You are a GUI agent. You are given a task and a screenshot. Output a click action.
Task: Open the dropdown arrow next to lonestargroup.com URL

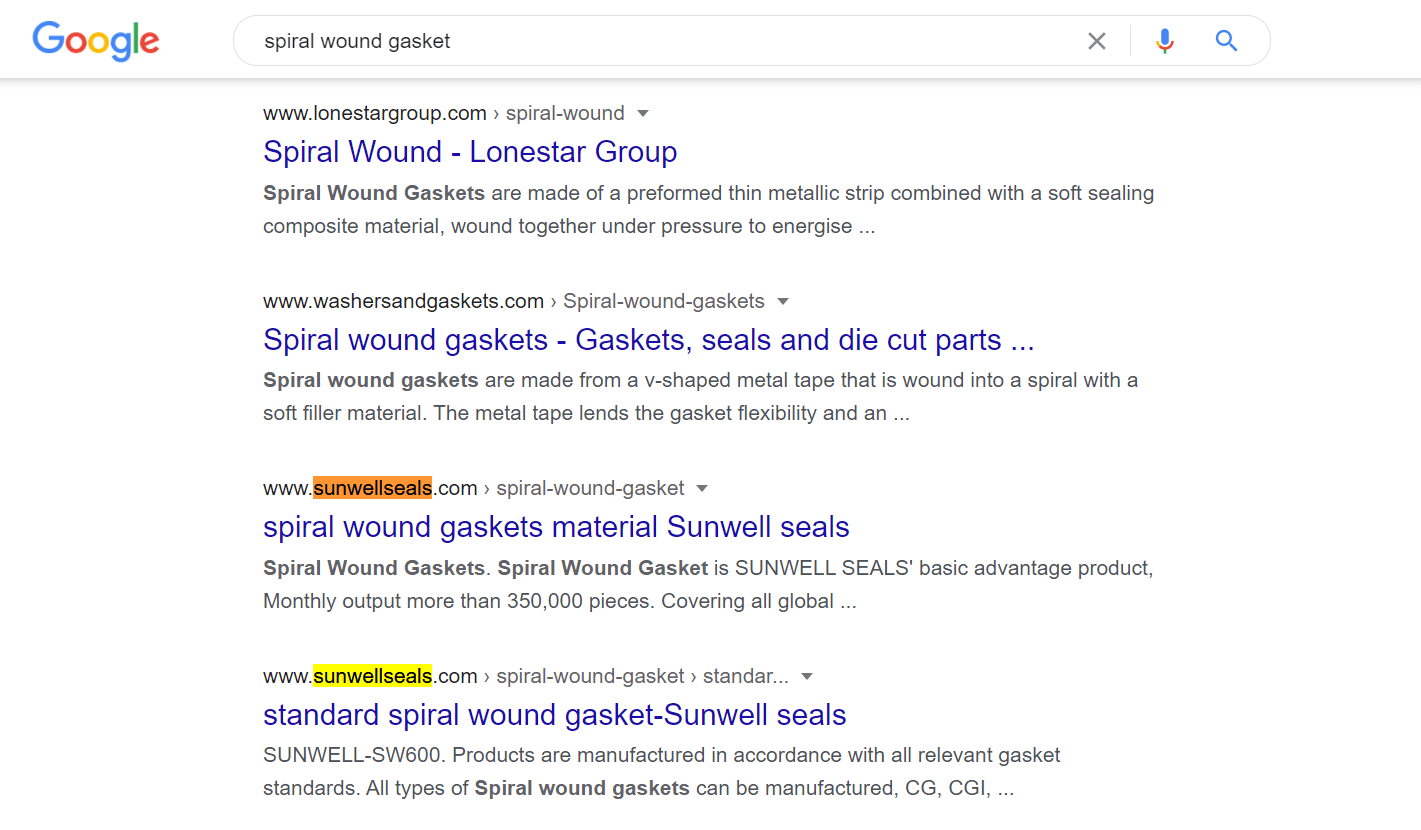point(643,113)
